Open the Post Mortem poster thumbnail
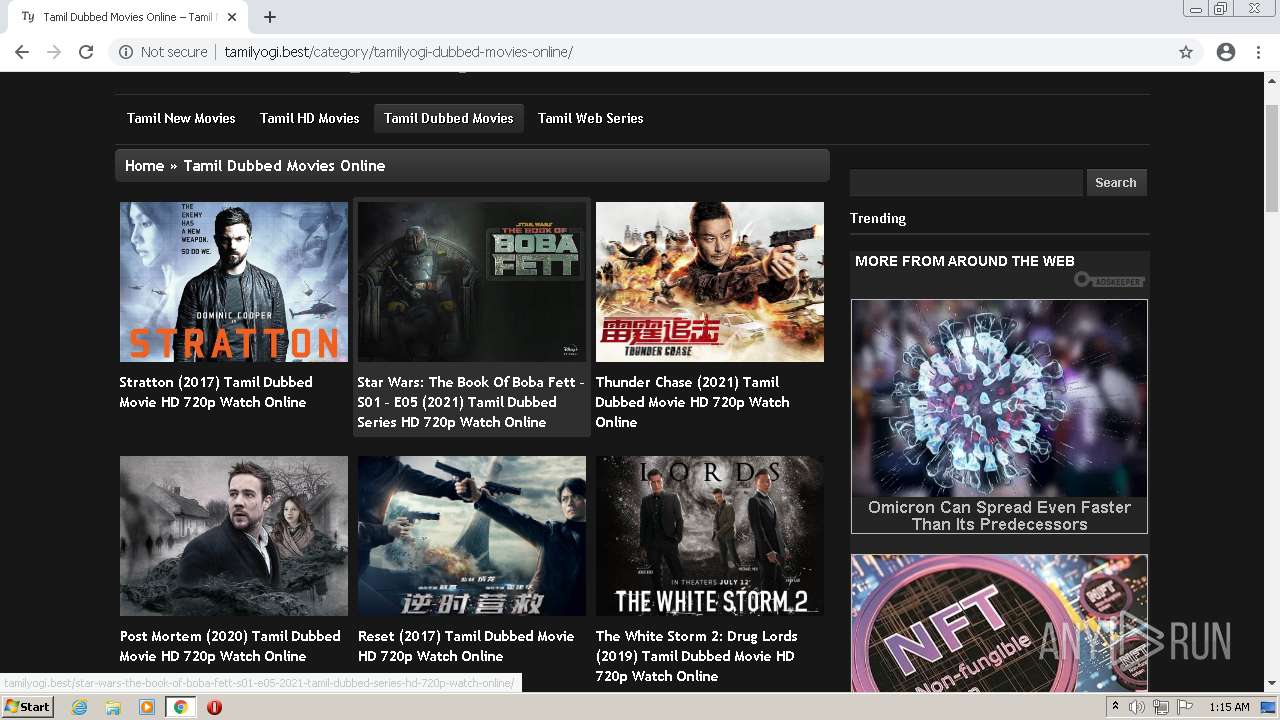Screen dimensions: 1280x720 point(234,536)
